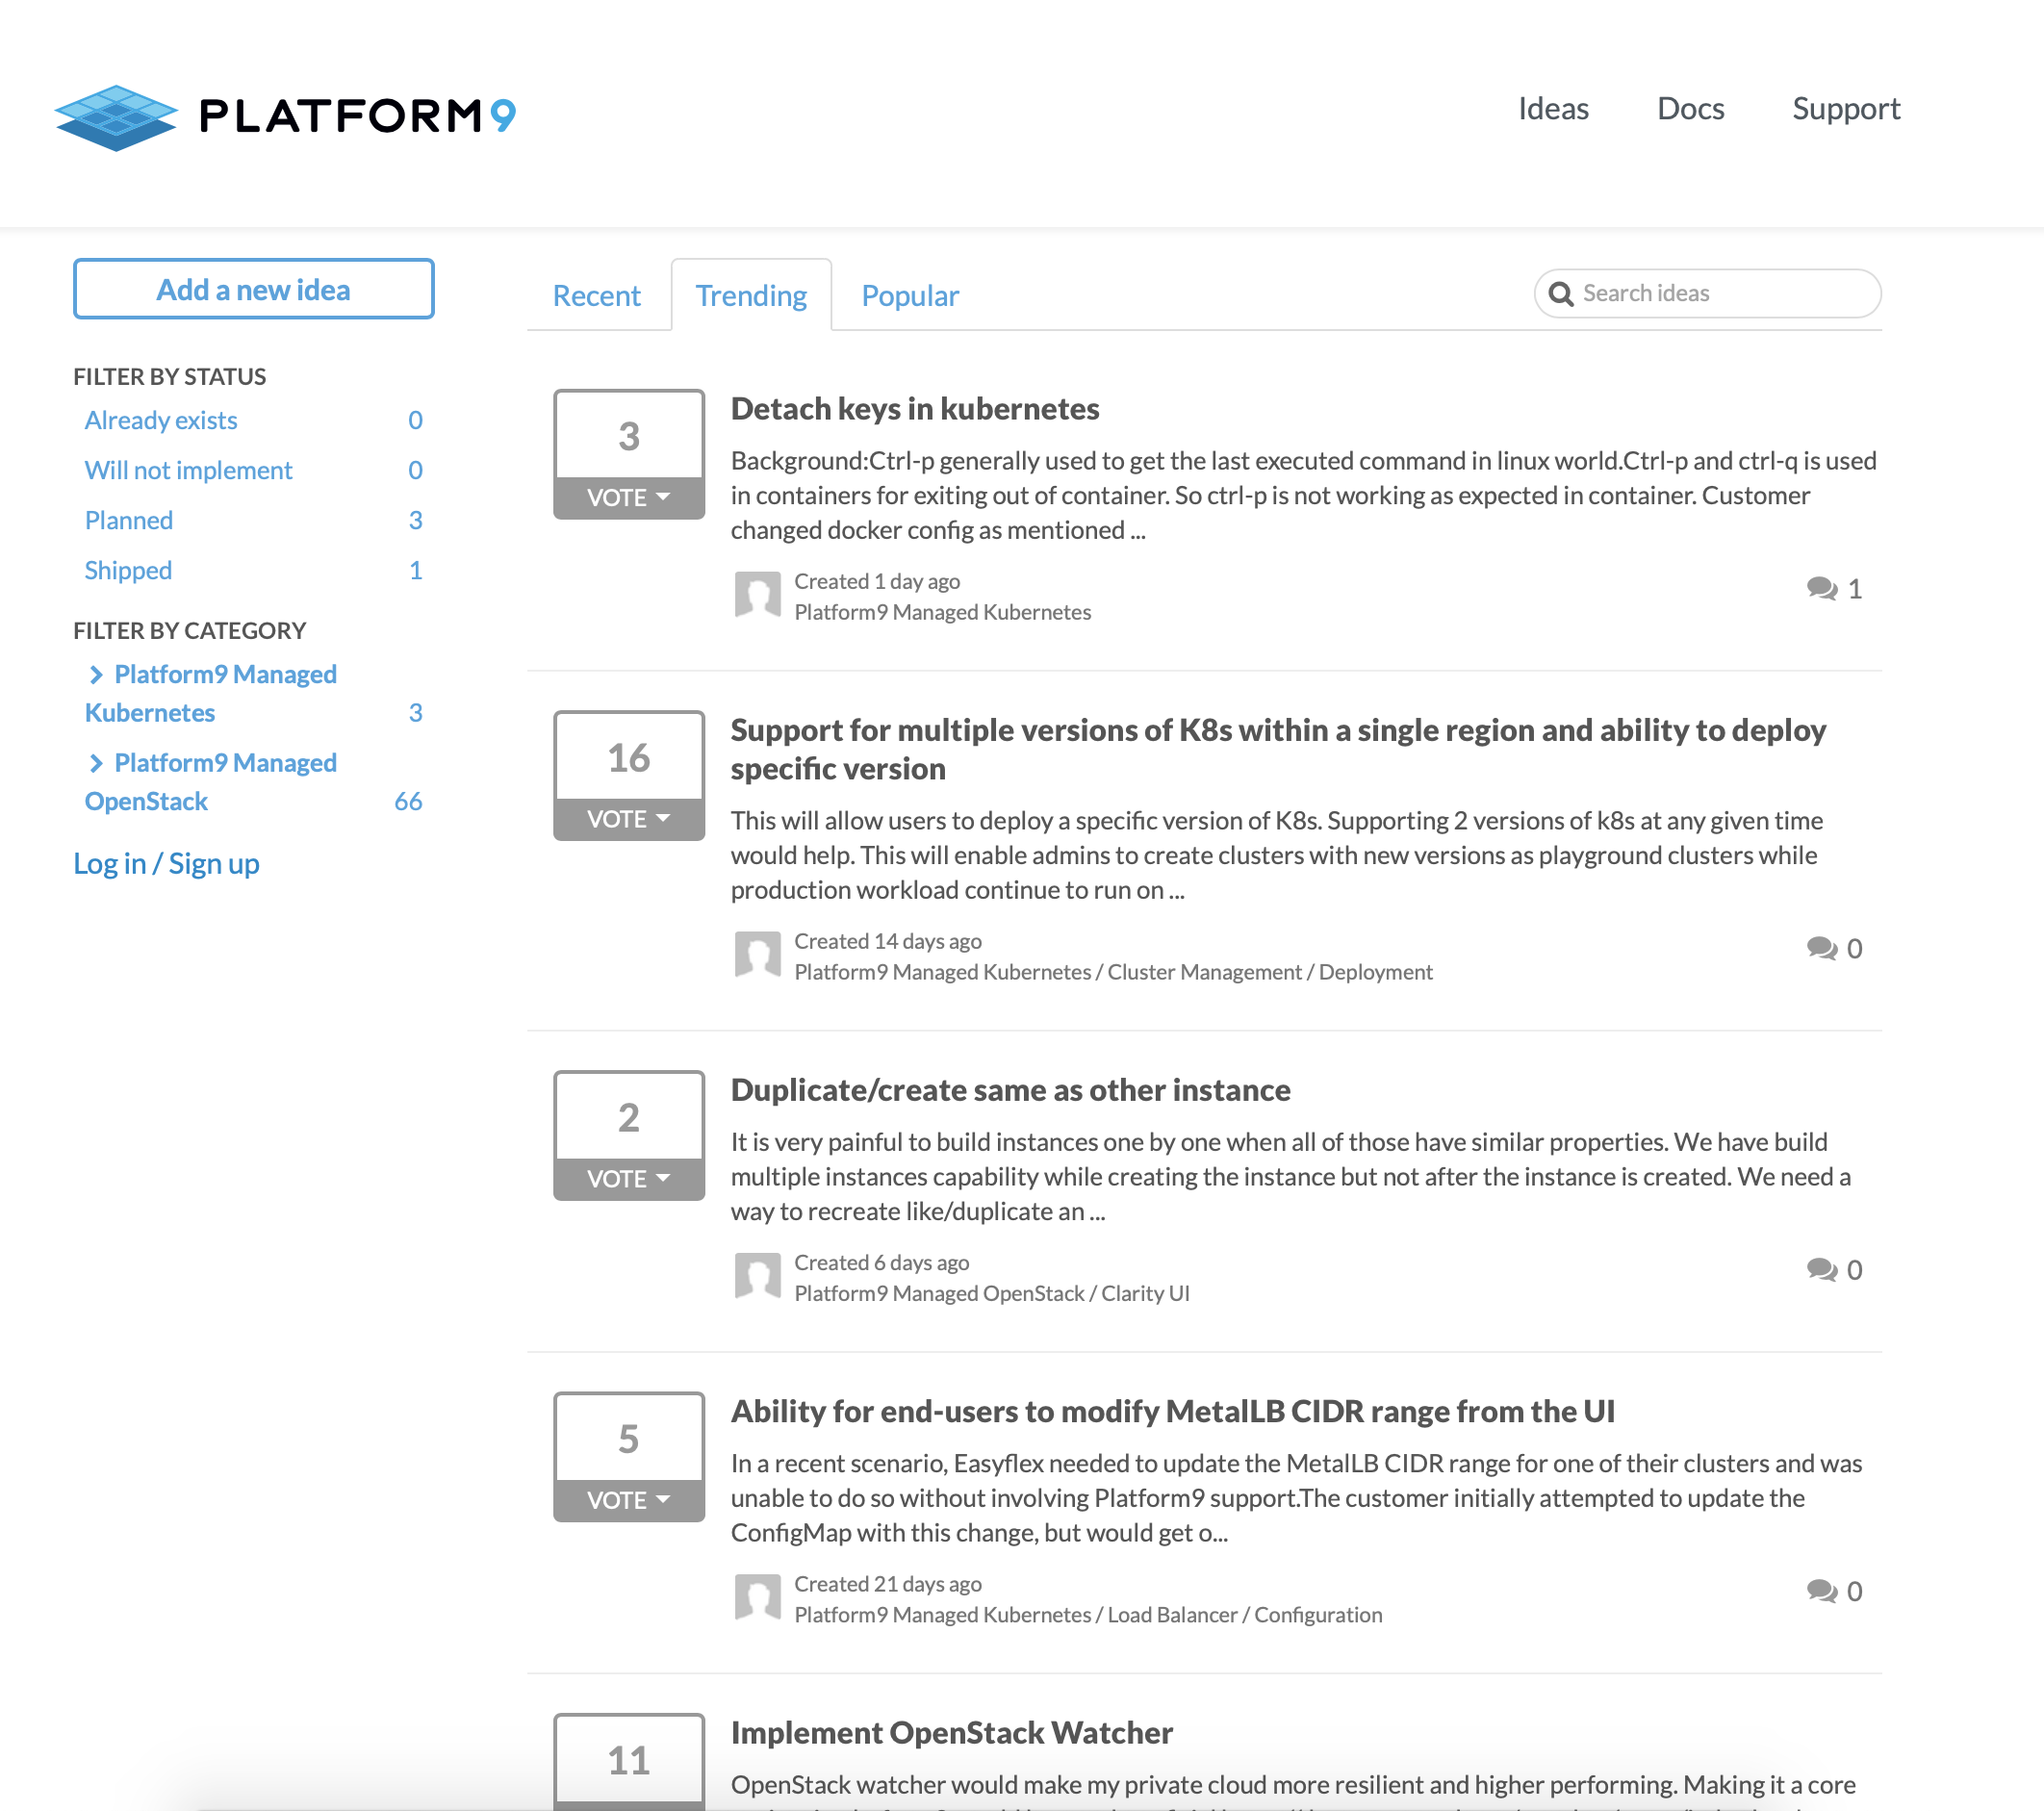Expand Platform9 Managed Kubernetes category chevron
Image resolution: width=2044 pixels, height=1811 pixels.
pyautogui.click(x=96, y=675)
